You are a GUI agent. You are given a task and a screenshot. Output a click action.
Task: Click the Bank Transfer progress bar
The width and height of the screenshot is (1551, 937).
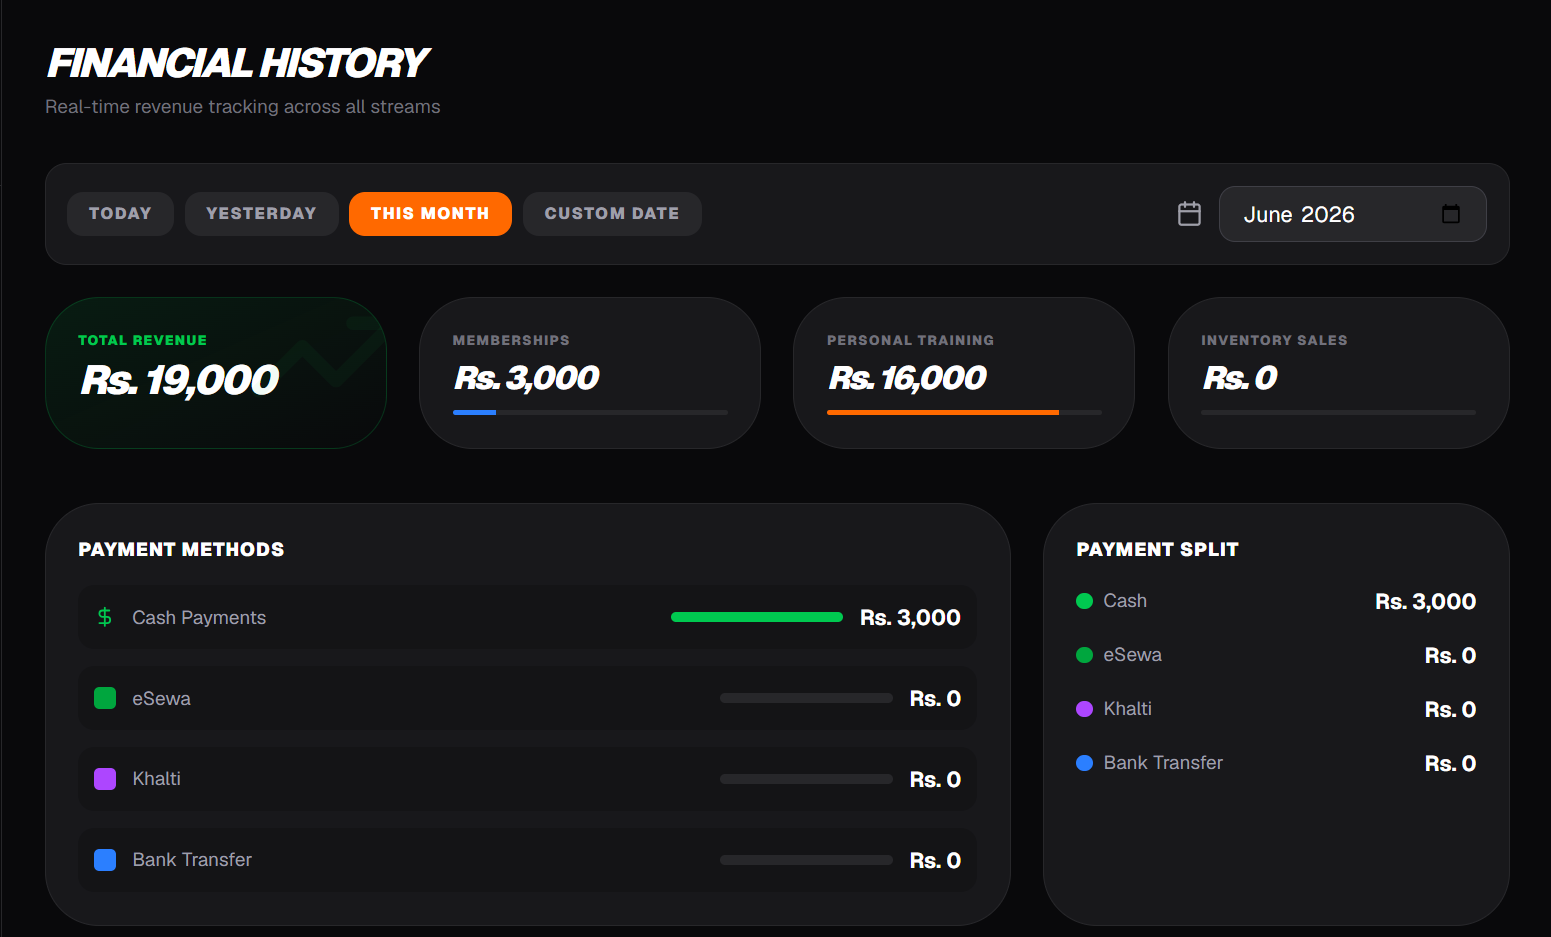click(x=806, y=860)
